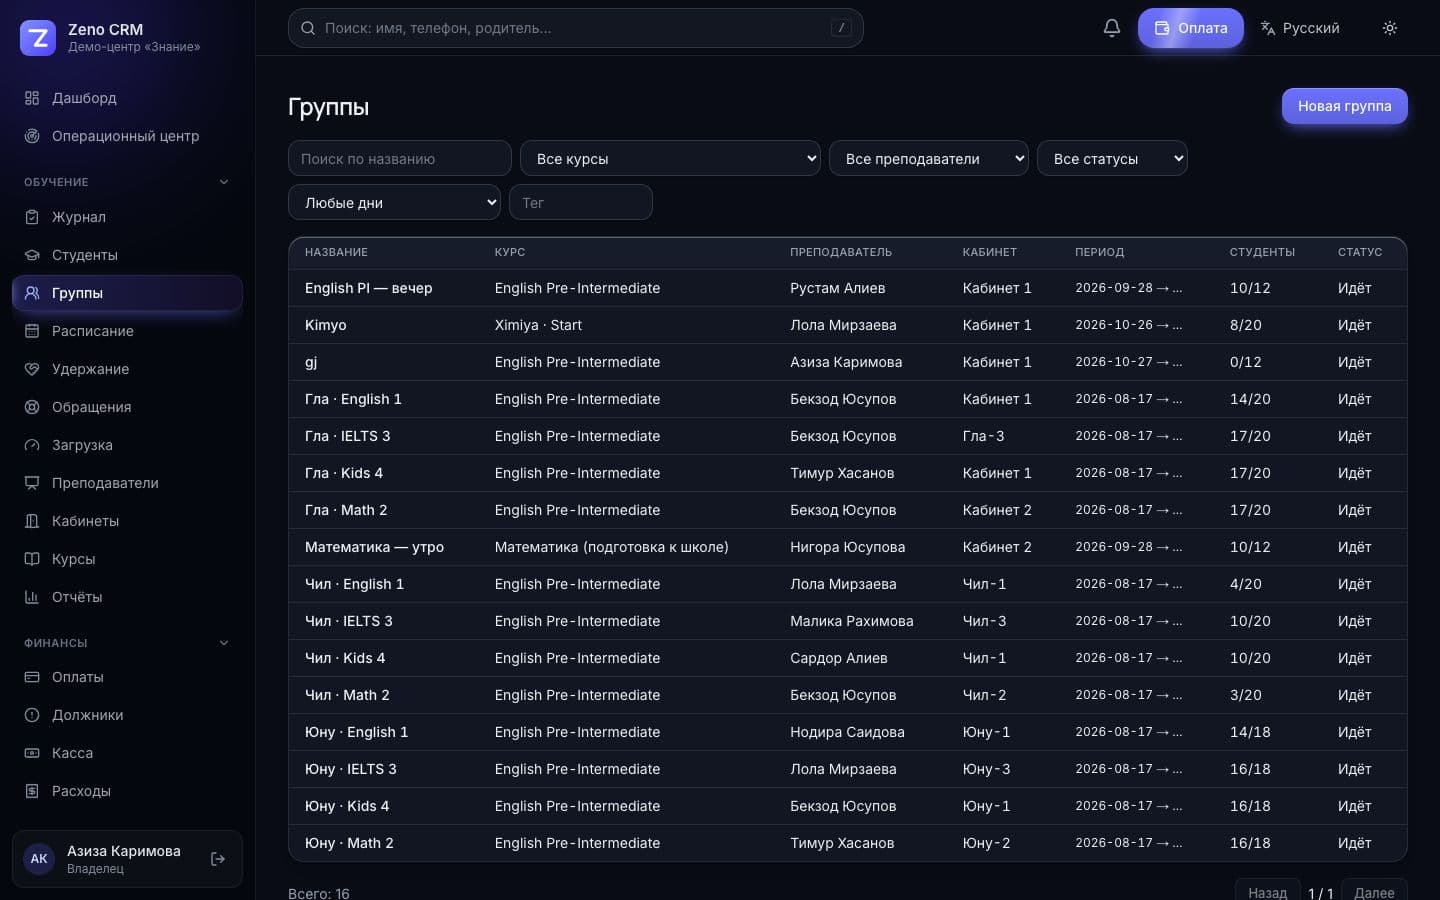Screen dimensions: 1440x900
Task: Click the Оплата button in header
Action: [1190, 28]
